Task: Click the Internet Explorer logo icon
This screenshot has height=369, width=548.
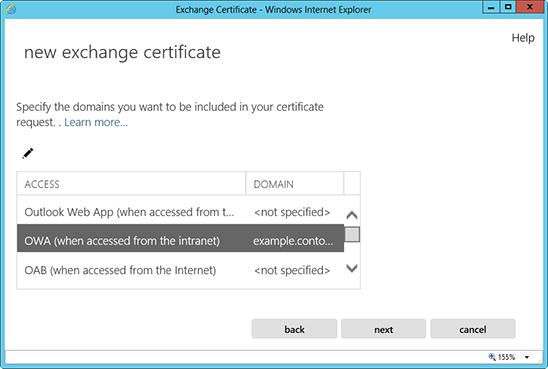Action: click(x=11, y=9)
